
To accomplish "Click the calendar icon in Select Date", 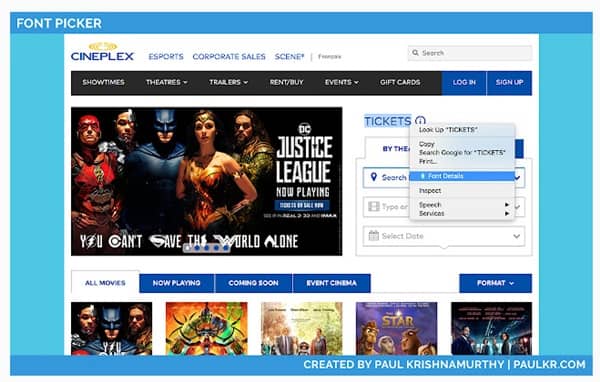I will point(373,235).
